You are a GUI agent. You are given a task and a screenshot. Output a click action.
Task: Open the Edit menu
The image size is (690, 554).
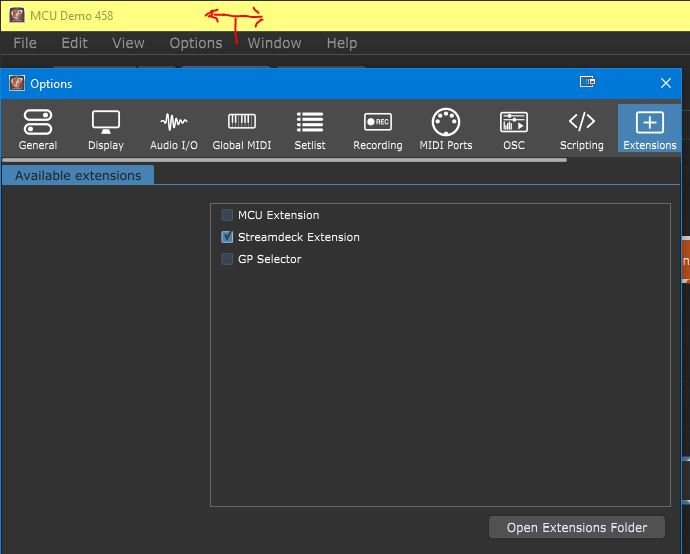[x=74, y=43]
